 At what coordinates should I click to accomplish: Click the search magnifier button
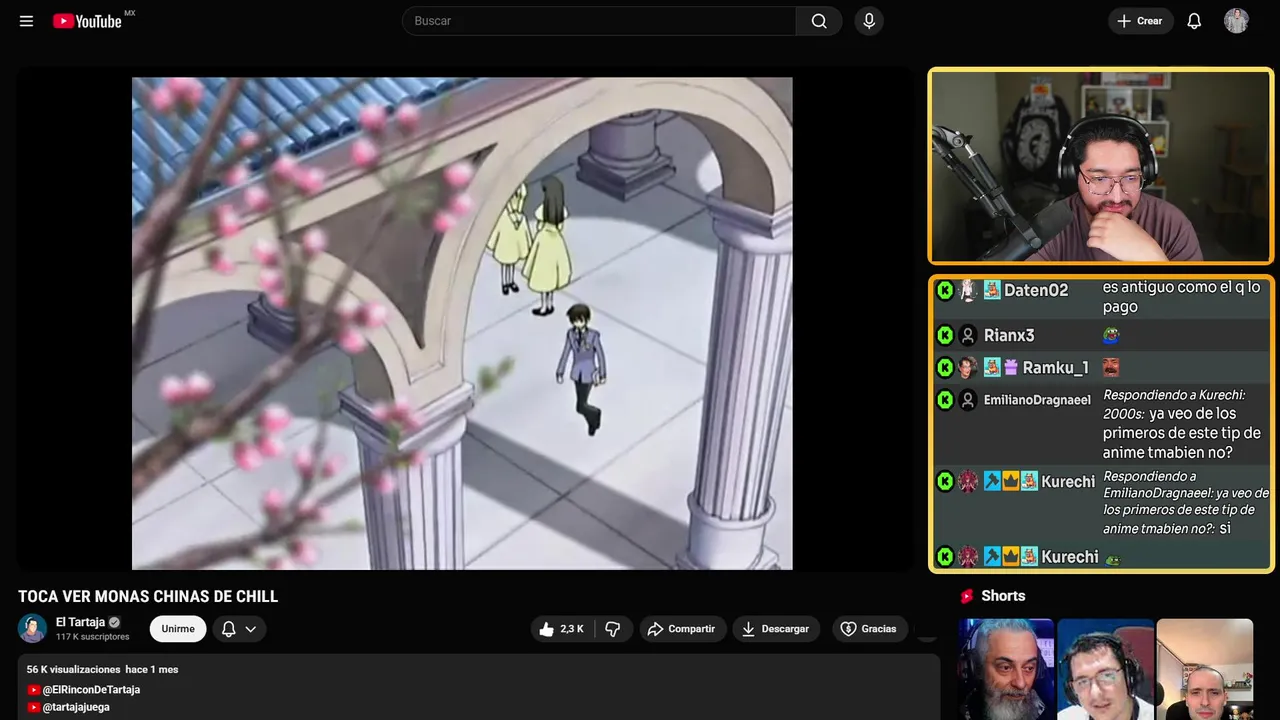(819, 21)
